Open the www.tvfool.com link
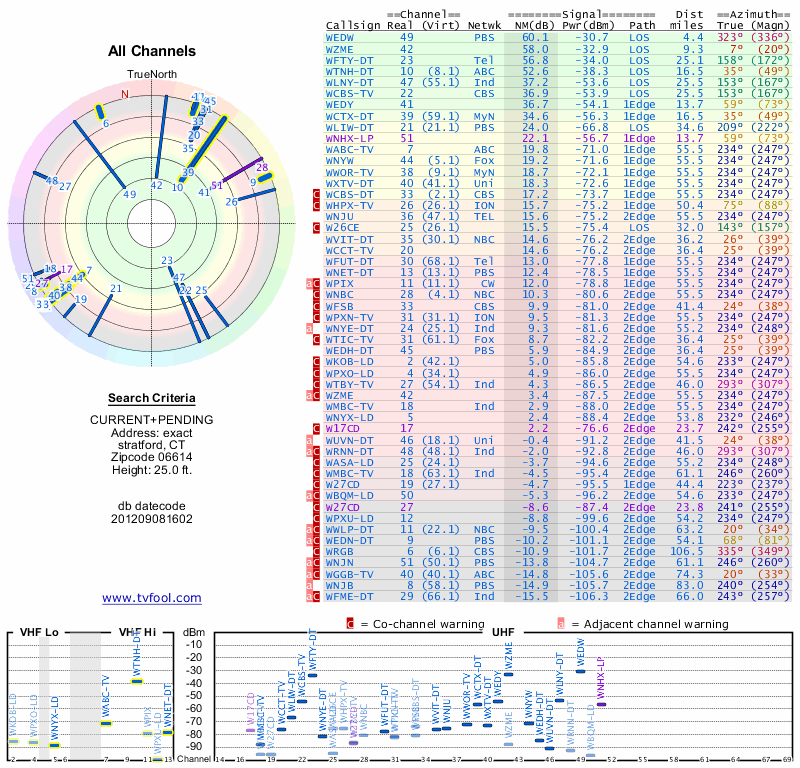The image size is (800, 768). pyautogui.click(x=152, y=598)
